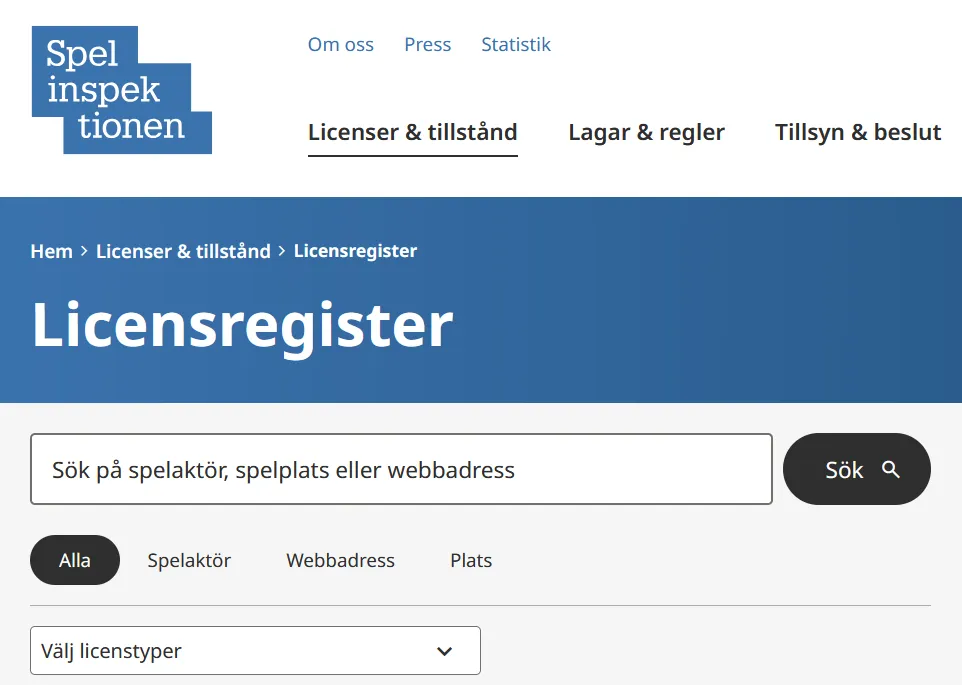Click inside the spelaktör search input field
Screen dimensions: 962x685
point(400,469)
